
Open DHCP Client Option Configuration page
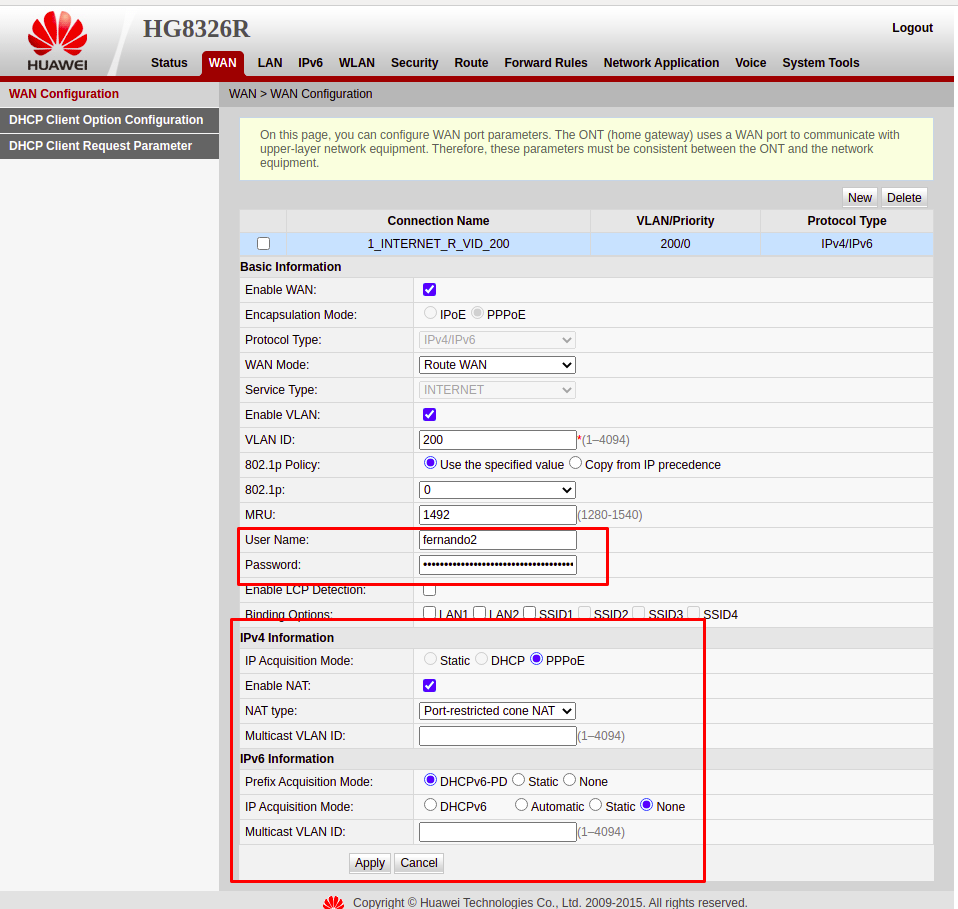[x=106, y=120]
